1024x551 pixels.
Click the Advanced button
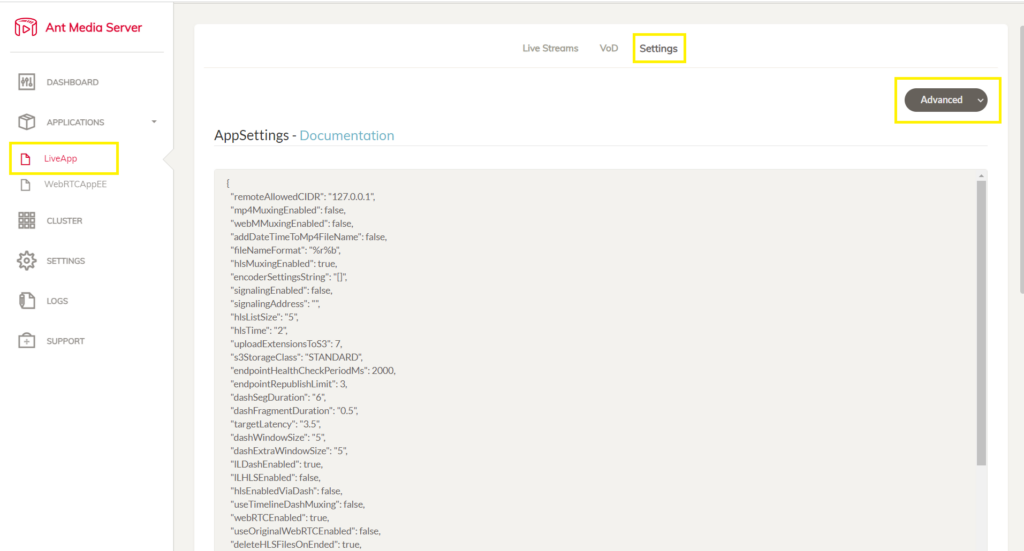[946, 100]
